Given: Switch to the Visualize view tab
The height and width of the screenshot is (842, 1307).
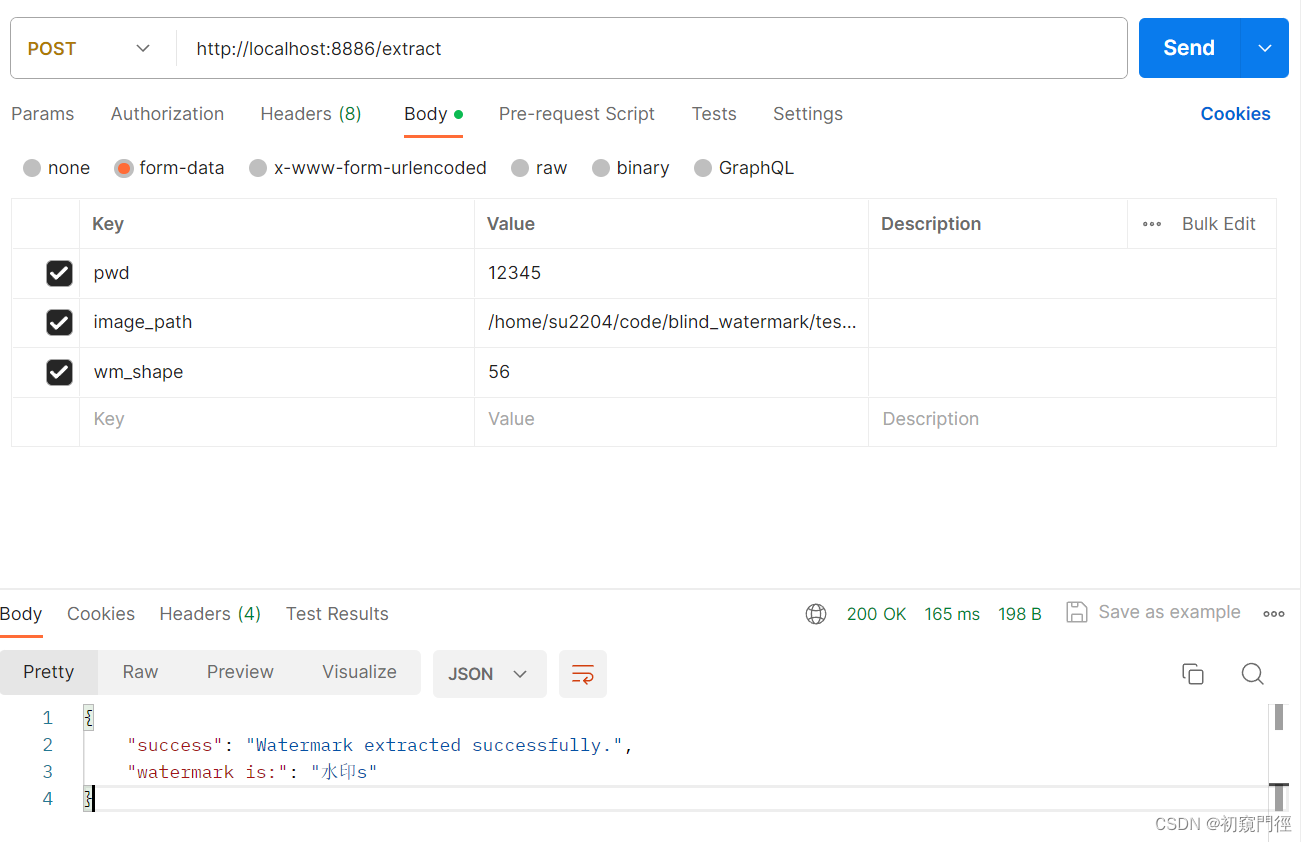Looking at the screenshot, I should coord(359,672).
